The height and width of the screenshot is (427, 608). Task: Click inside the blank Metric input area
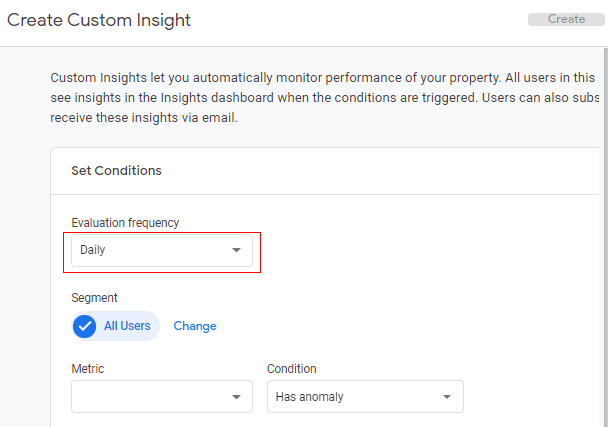tap(140, 397)
